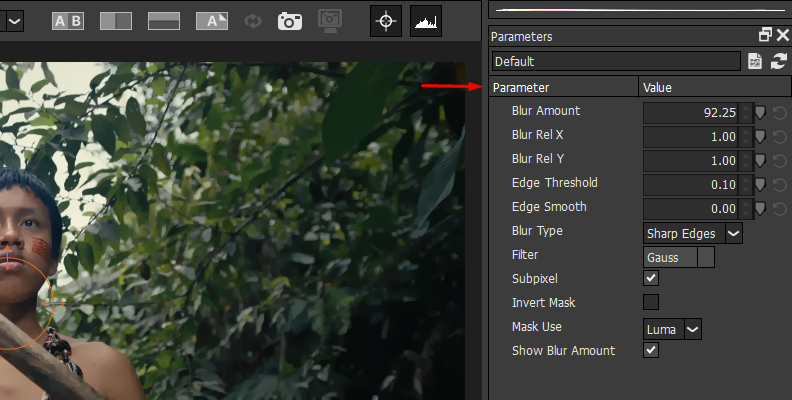The height and width of the screenshot is (400, 792).
Task: Click the Blur Rel Y stepper arrows
Action: pyautogui.click(x=746, y=161)
